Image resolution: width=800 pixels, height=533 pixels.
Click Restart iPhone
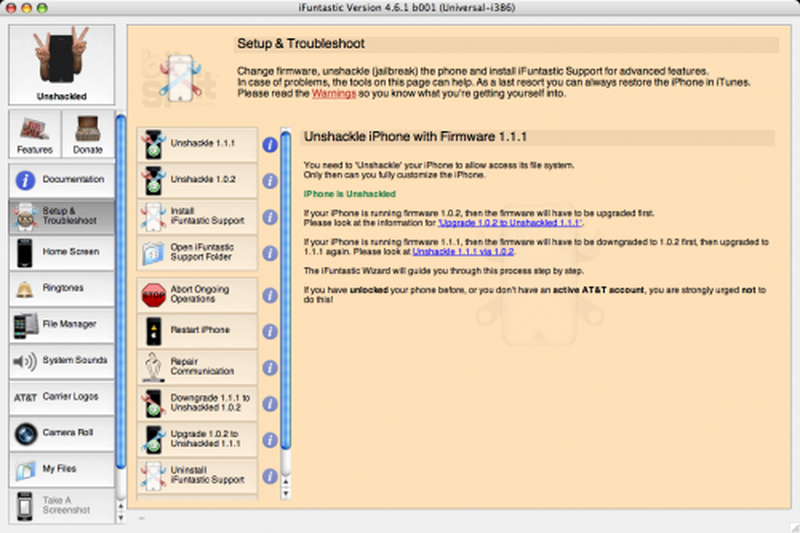tap(197, 331)
